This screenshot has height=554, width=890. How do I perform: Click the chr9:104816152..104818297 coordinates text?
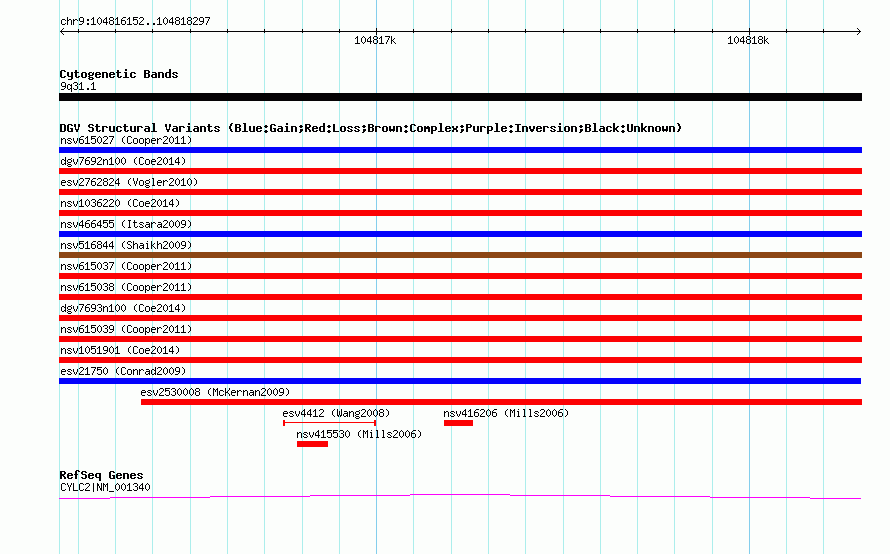tap(135, 22)
